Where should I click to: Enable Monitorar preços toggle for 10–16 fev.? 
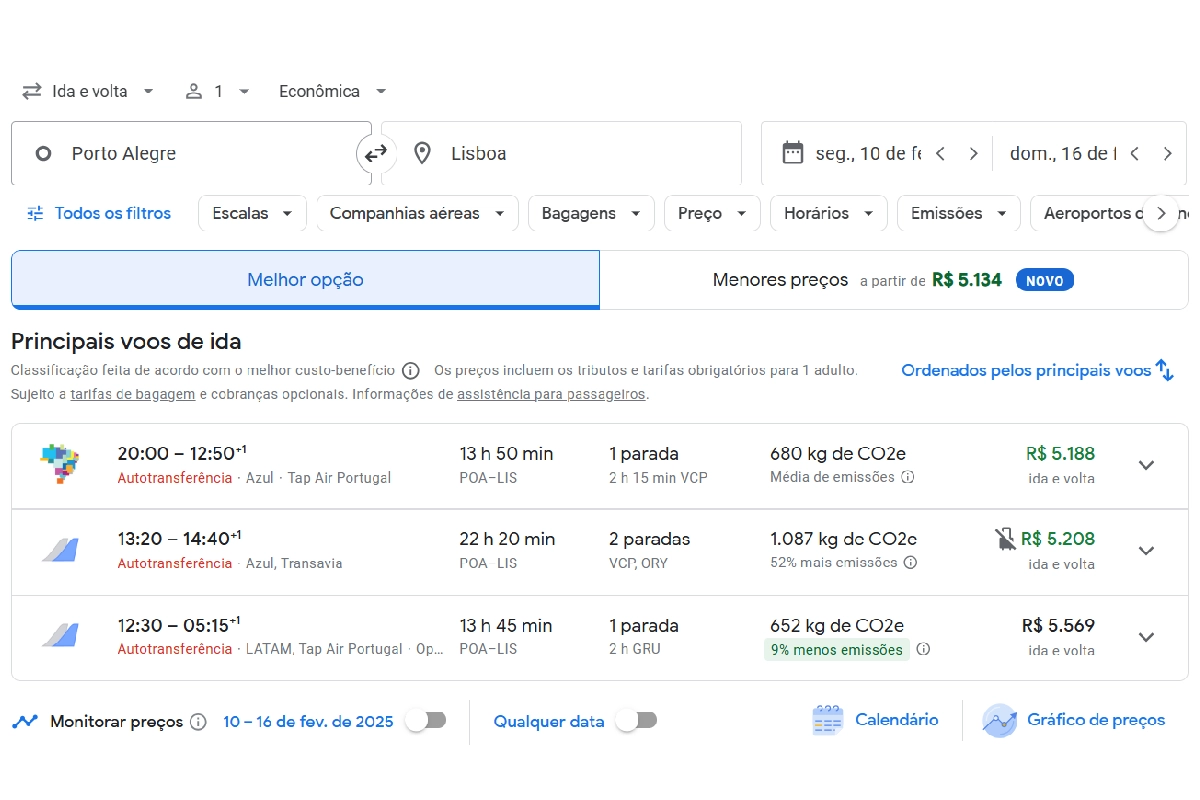coord(426,721)
